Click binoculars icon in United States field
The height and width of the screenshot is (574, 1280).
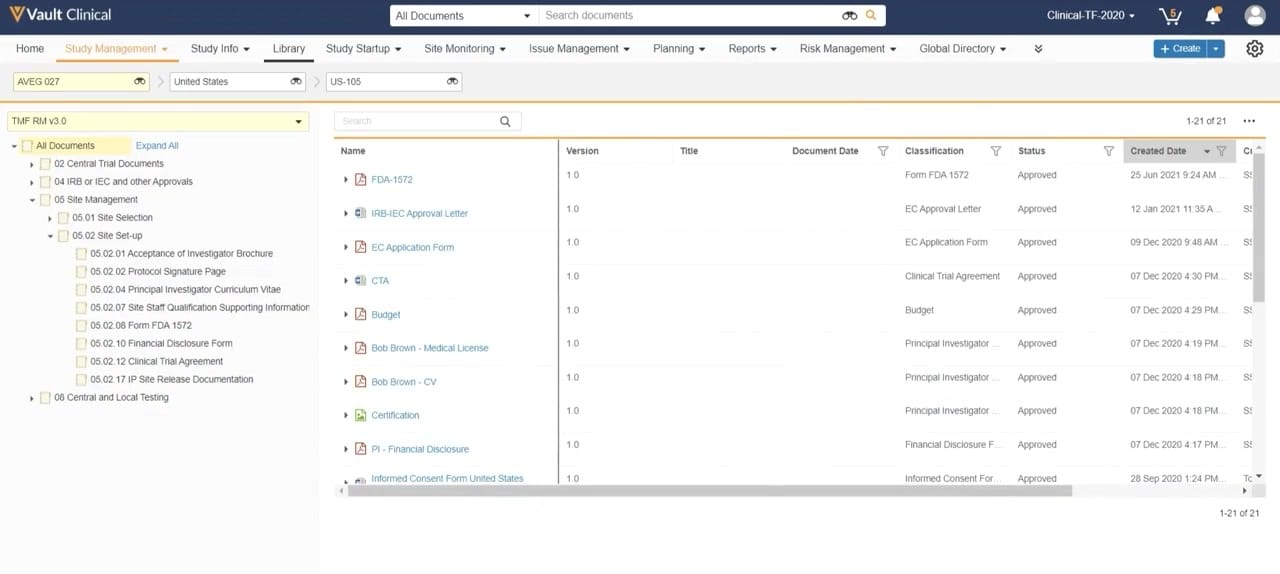296,82
